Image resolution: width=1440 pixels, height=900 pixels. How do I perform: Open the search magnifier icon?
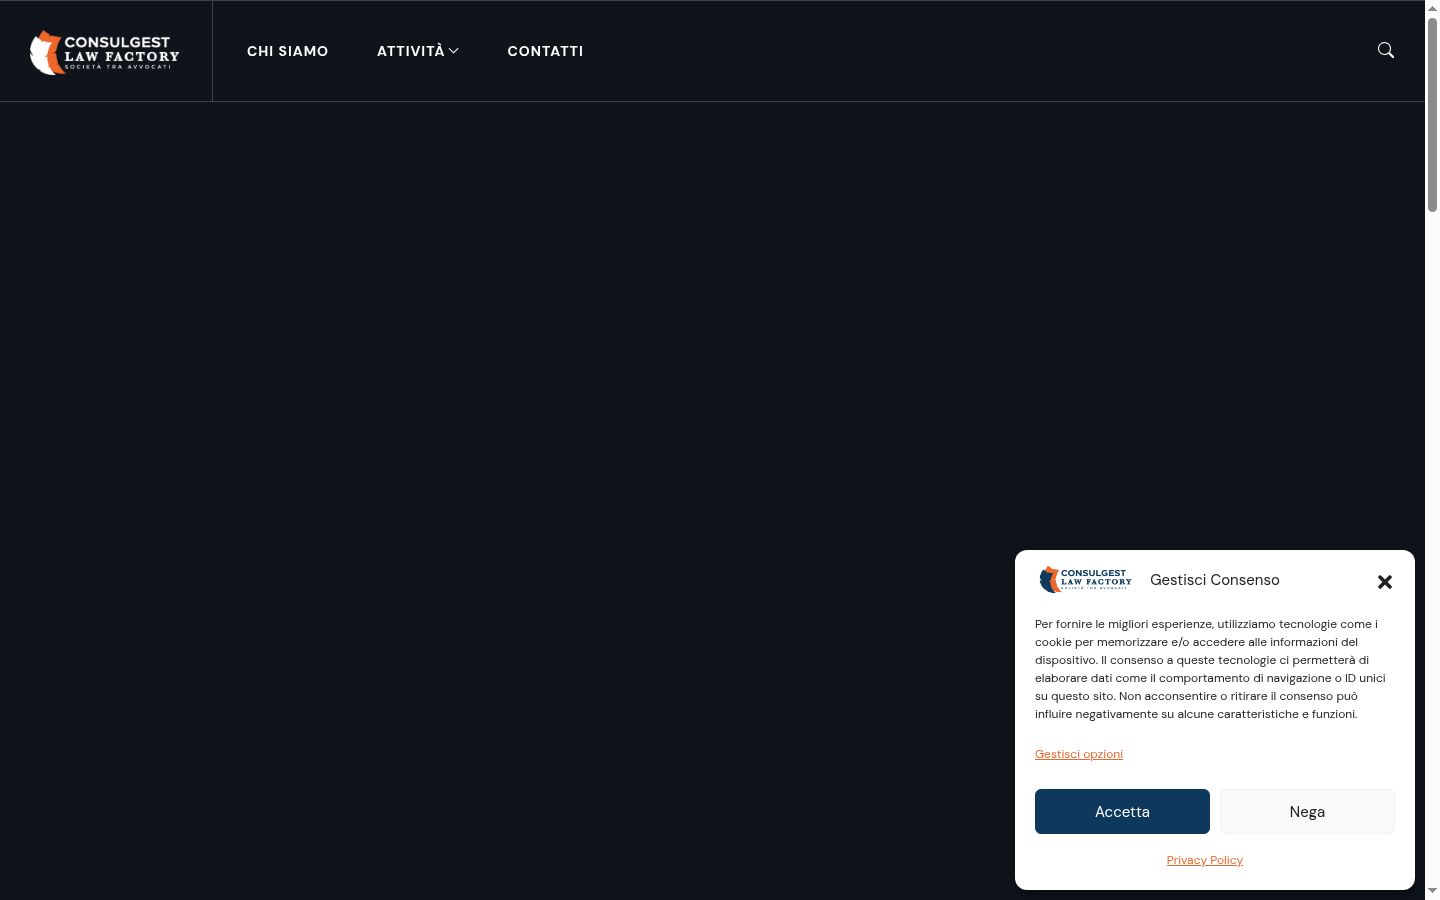point(1386,50)
